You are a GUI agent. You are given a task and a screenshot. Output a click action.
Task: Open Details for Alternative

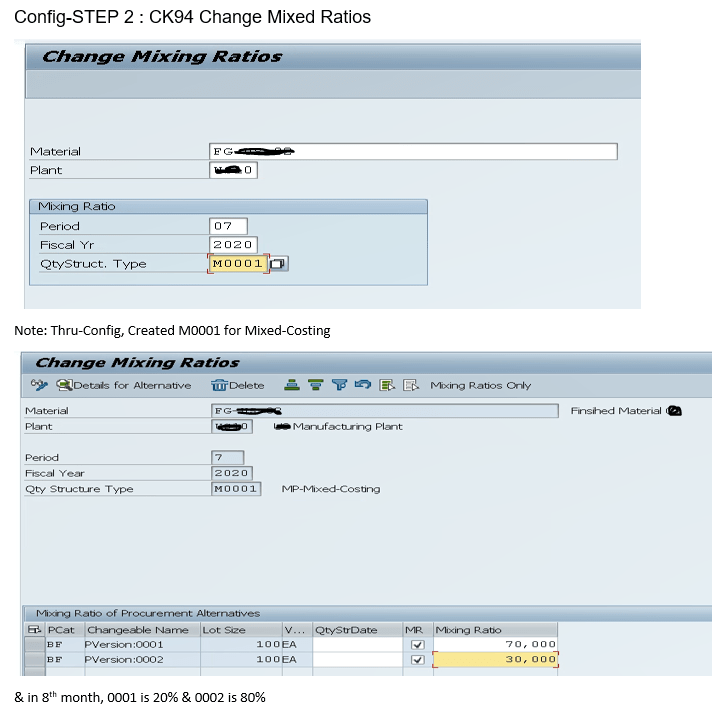[124, 385]
